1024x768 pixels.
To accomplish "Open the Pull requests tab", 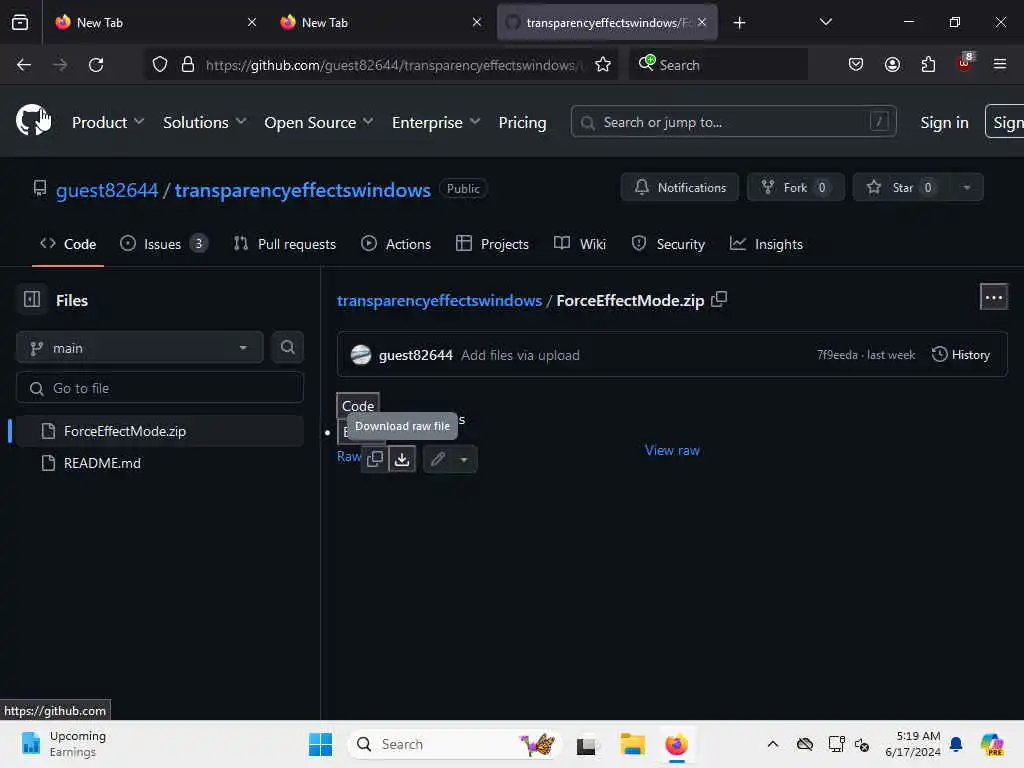I will click(285, 244).
